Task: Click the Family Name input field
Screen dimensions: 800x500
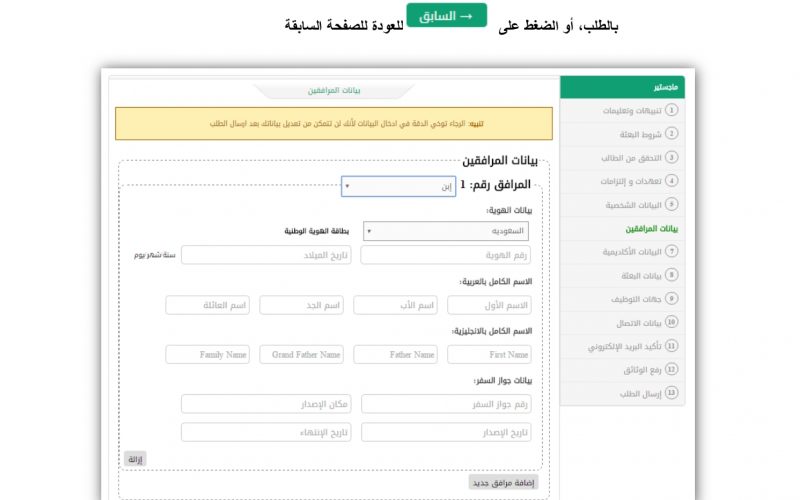Action: coord(208,355)
